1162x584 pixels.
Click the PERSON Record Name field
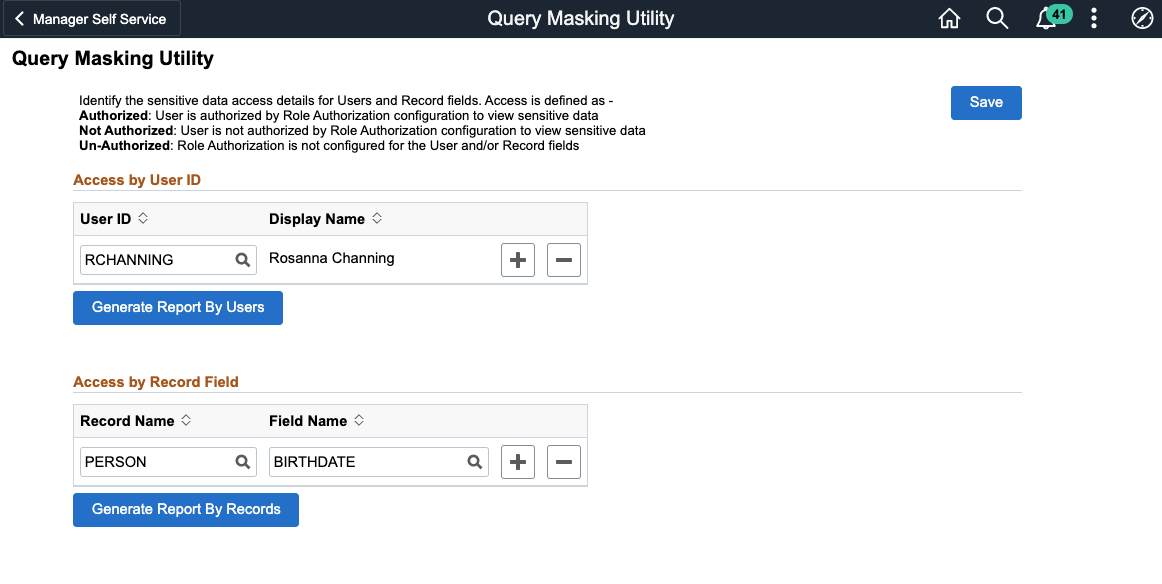pos(168,462)
